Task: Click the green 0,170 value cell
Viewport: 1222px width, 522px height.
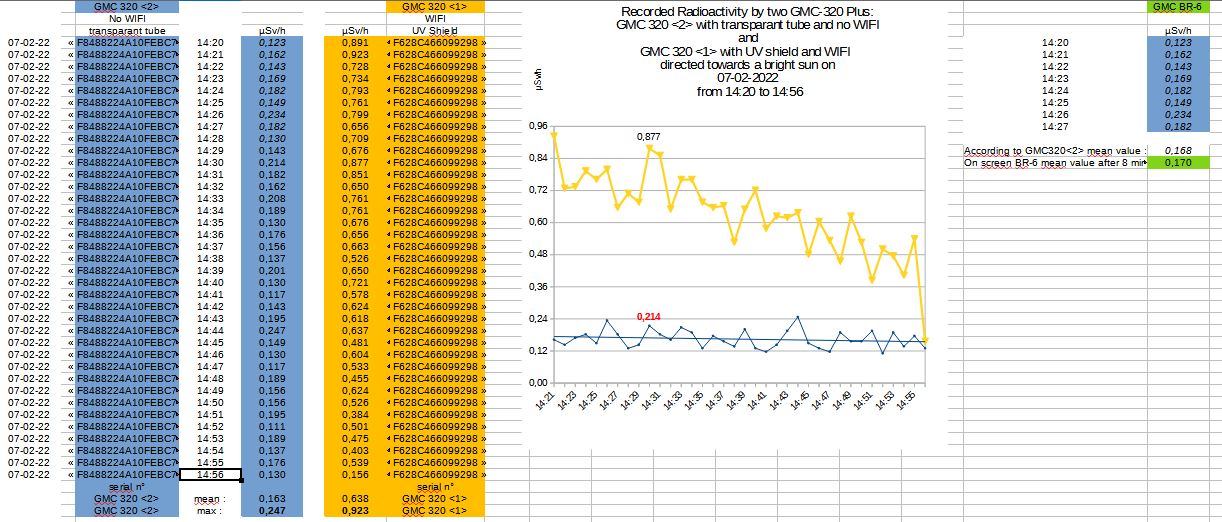Action: click(x=1176, y=162)
